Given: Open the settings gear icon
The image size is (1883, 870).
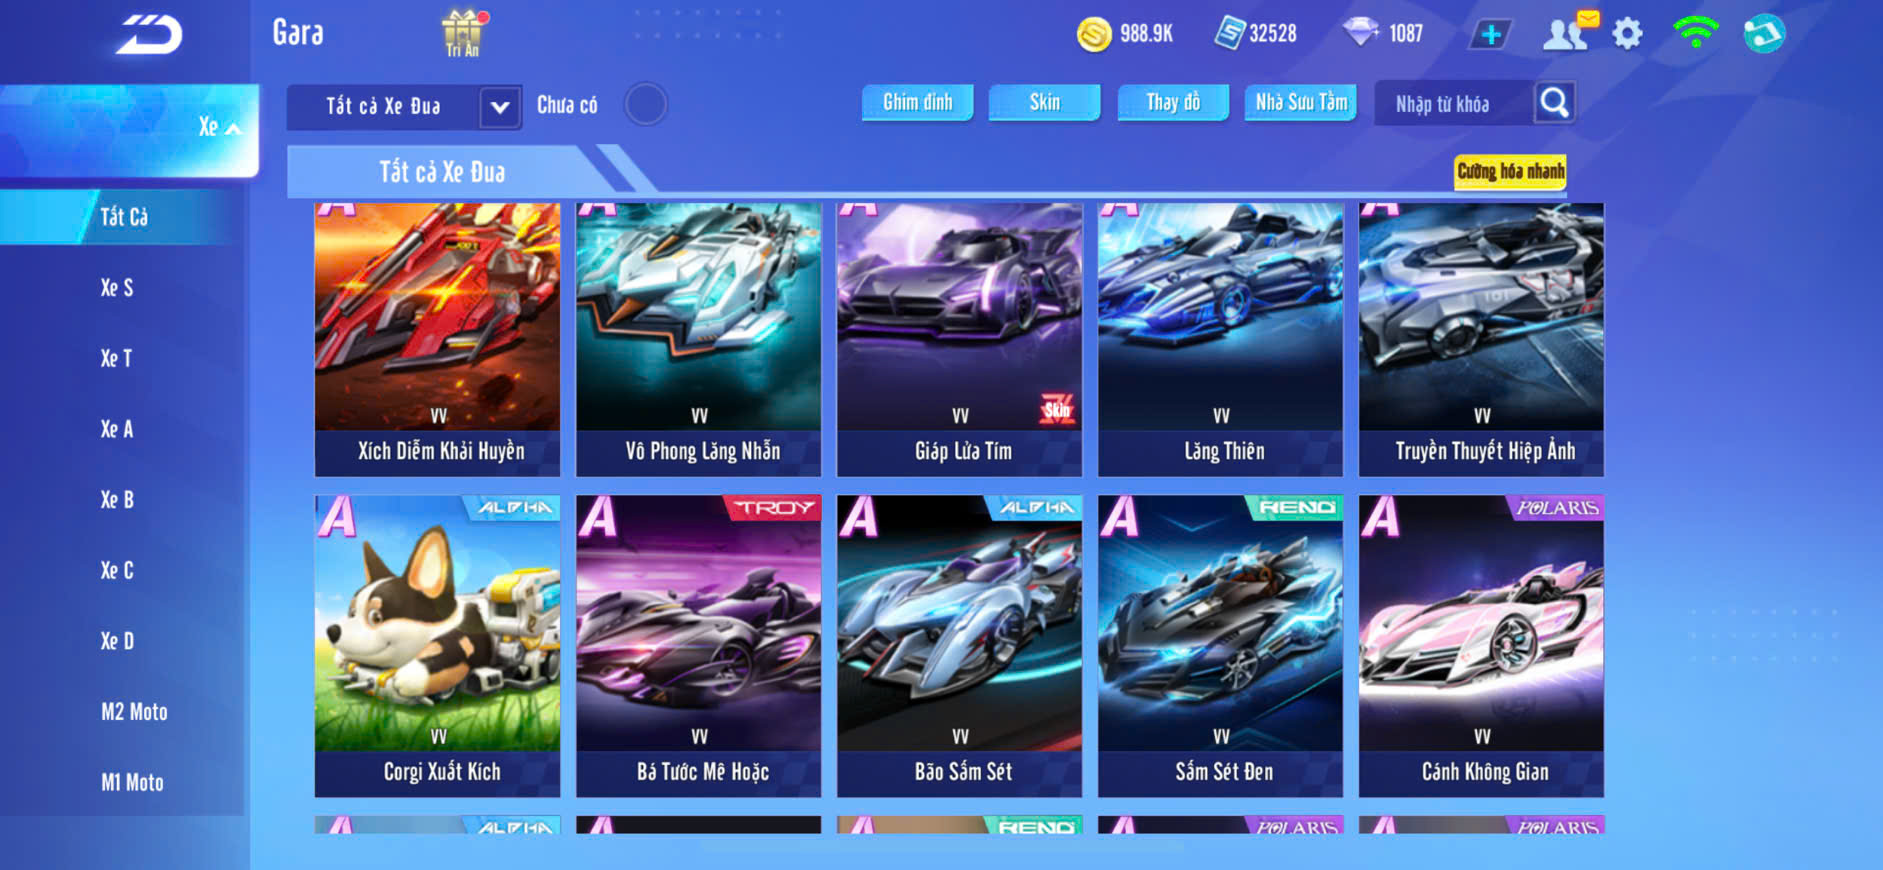Looking at the screenshot, I should pyautogui.click(x=1628, y=34).
